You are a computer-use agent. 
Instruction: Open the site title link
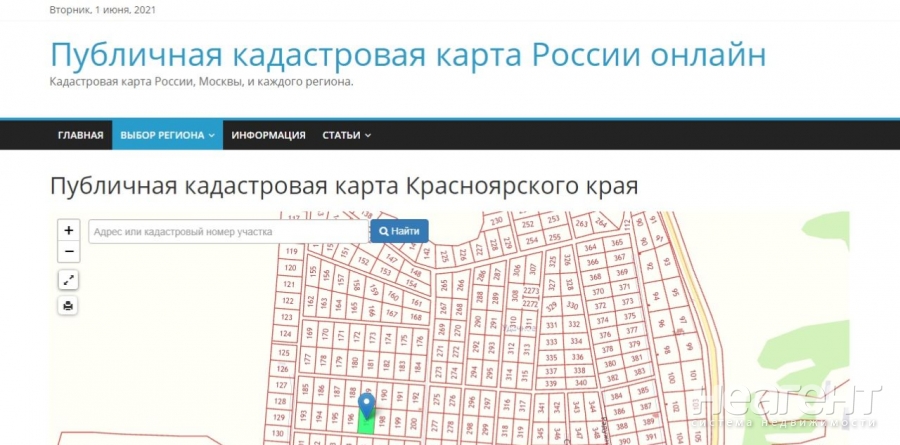click(408, 54)
